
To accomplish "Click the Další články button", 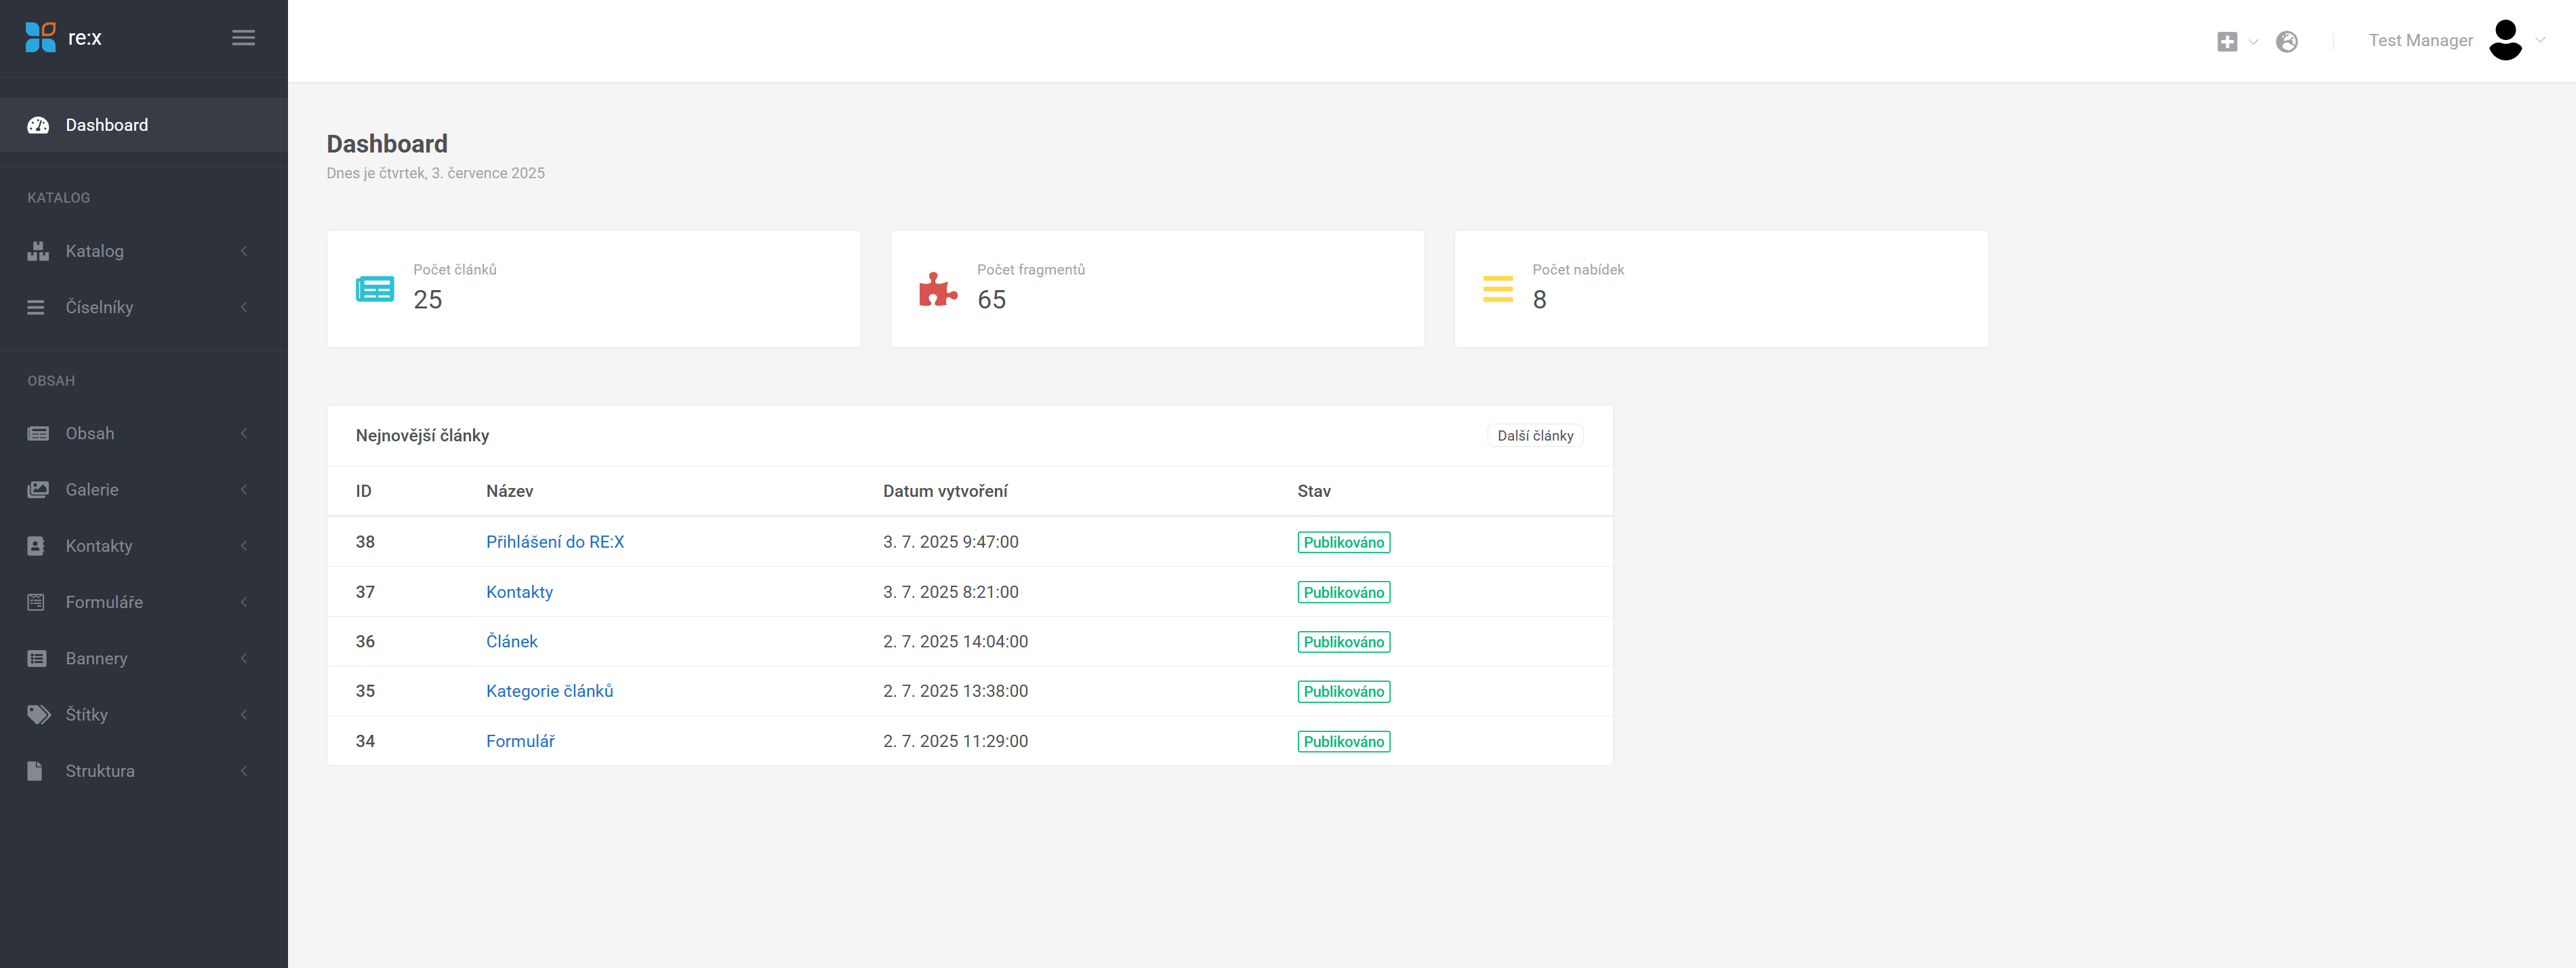I will coord(1534,436).
